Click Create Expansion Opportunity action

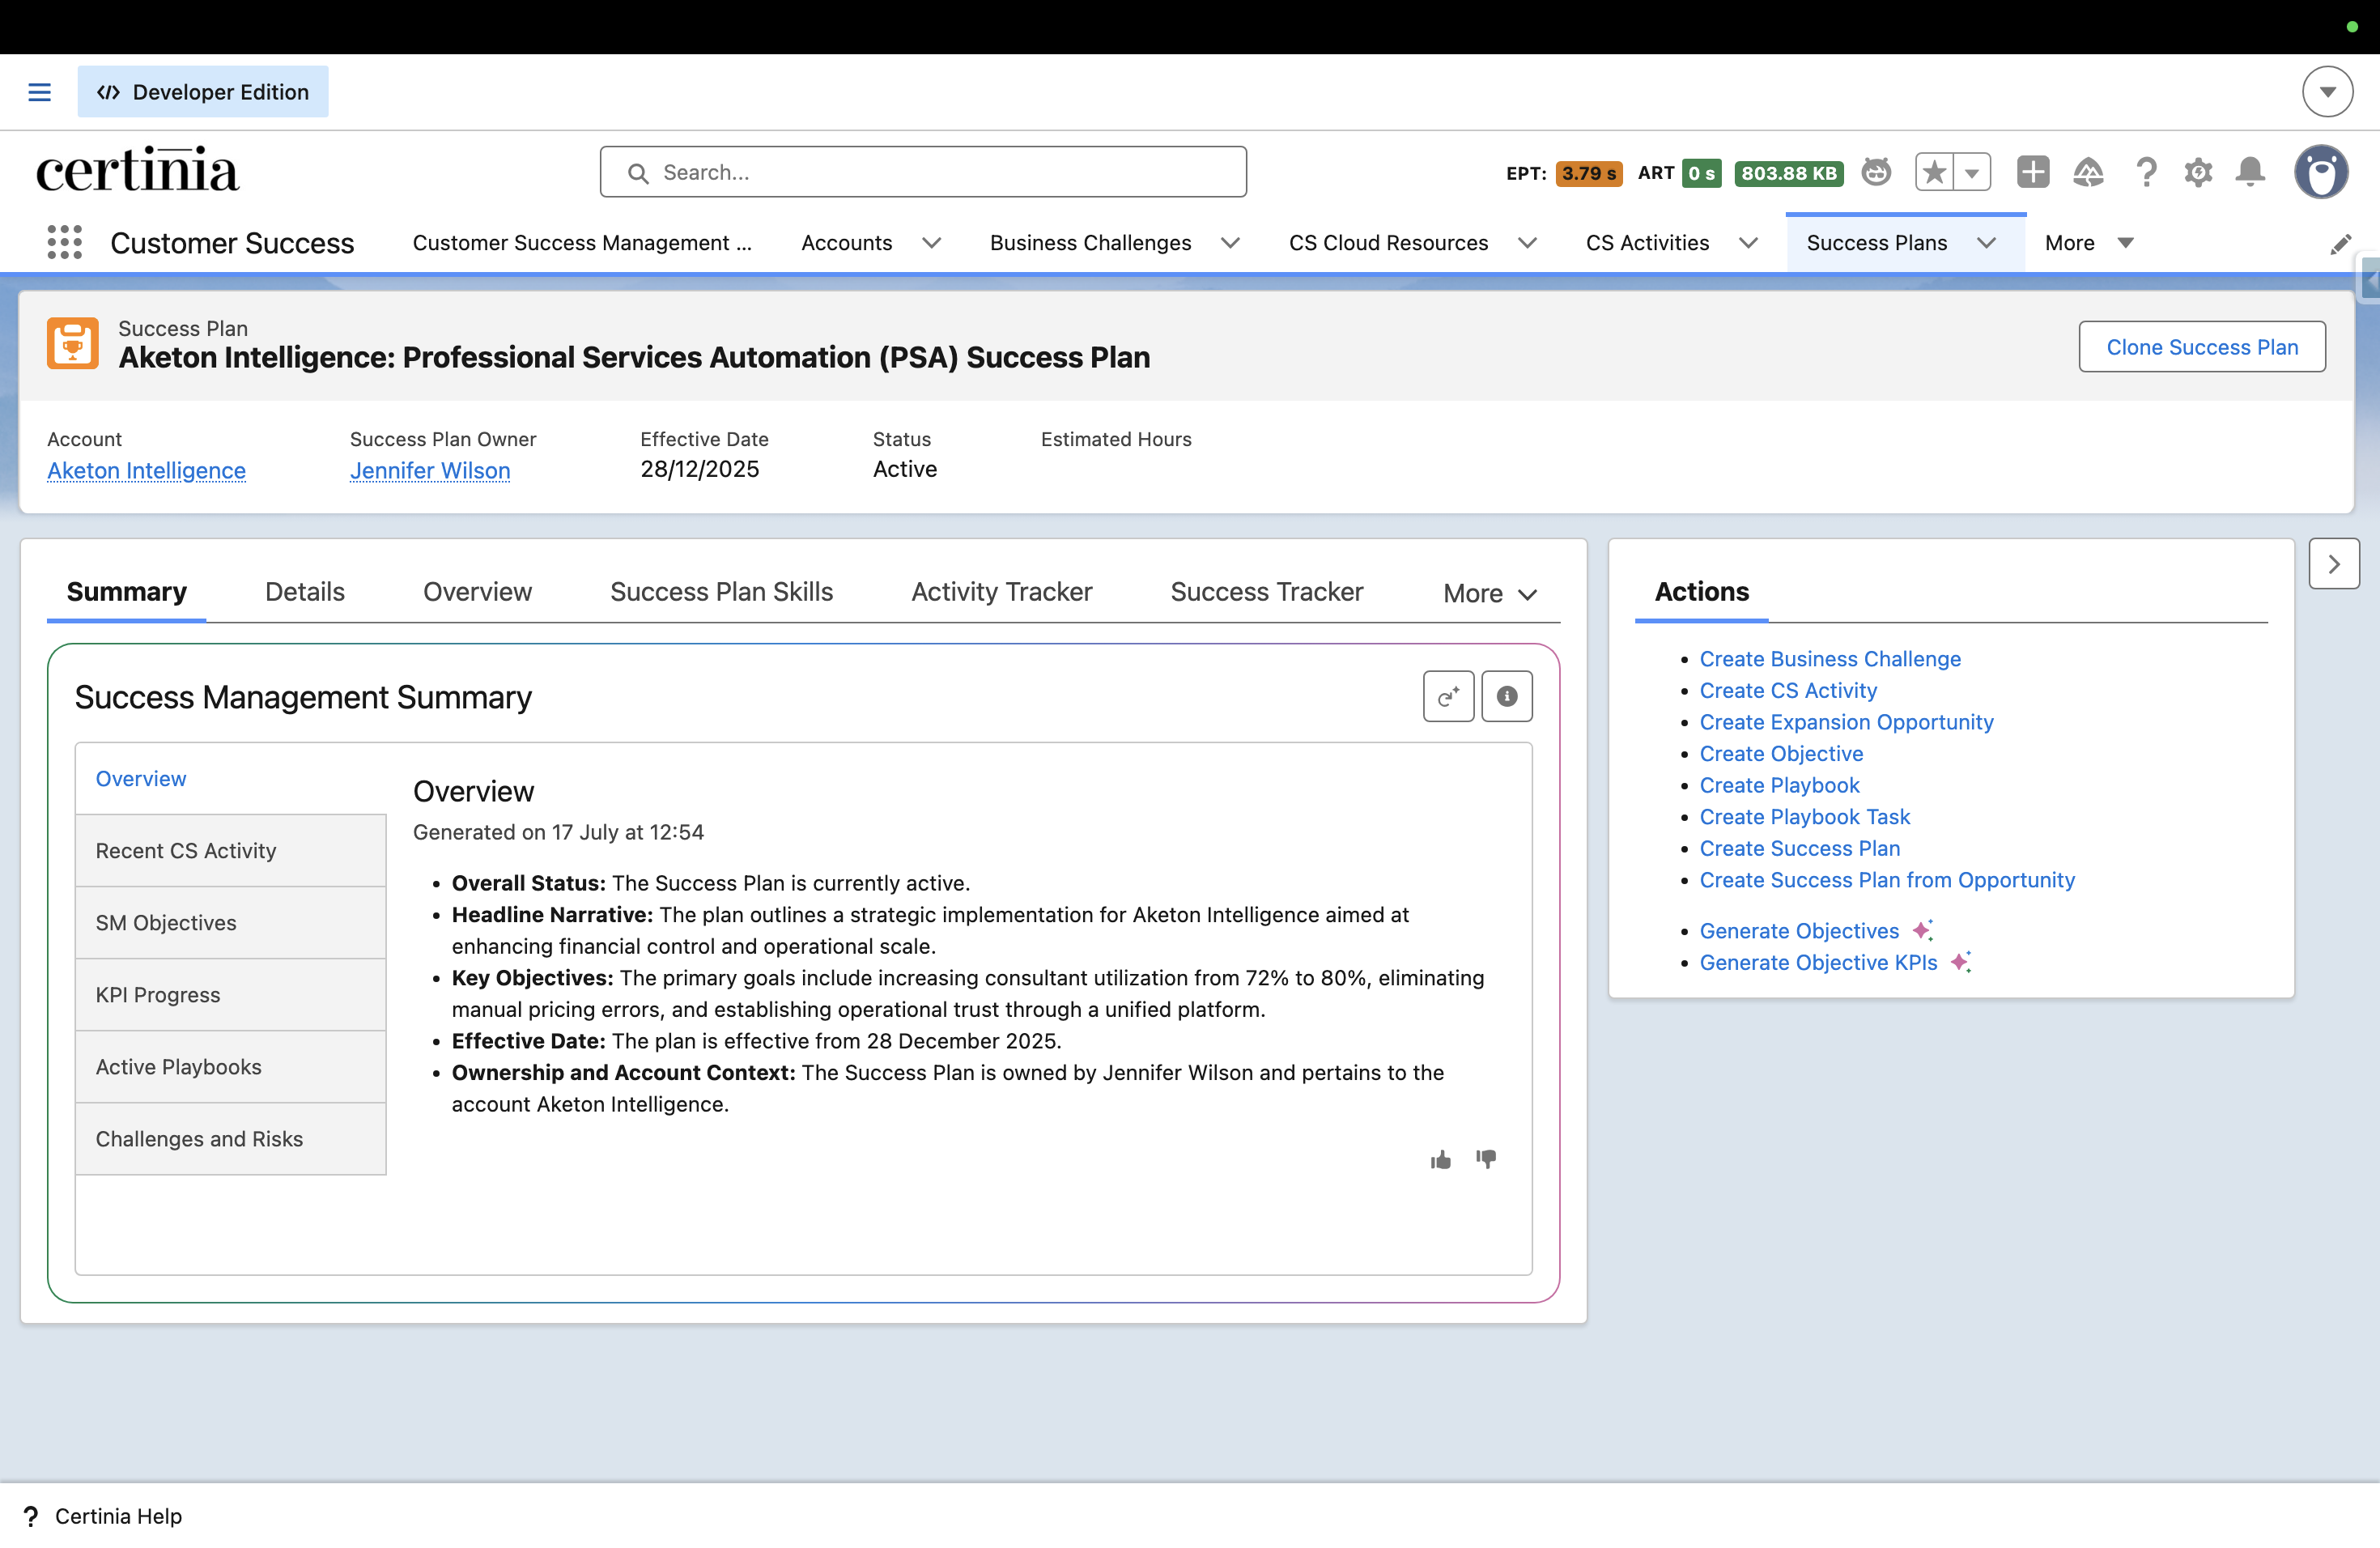[1846, 722]
